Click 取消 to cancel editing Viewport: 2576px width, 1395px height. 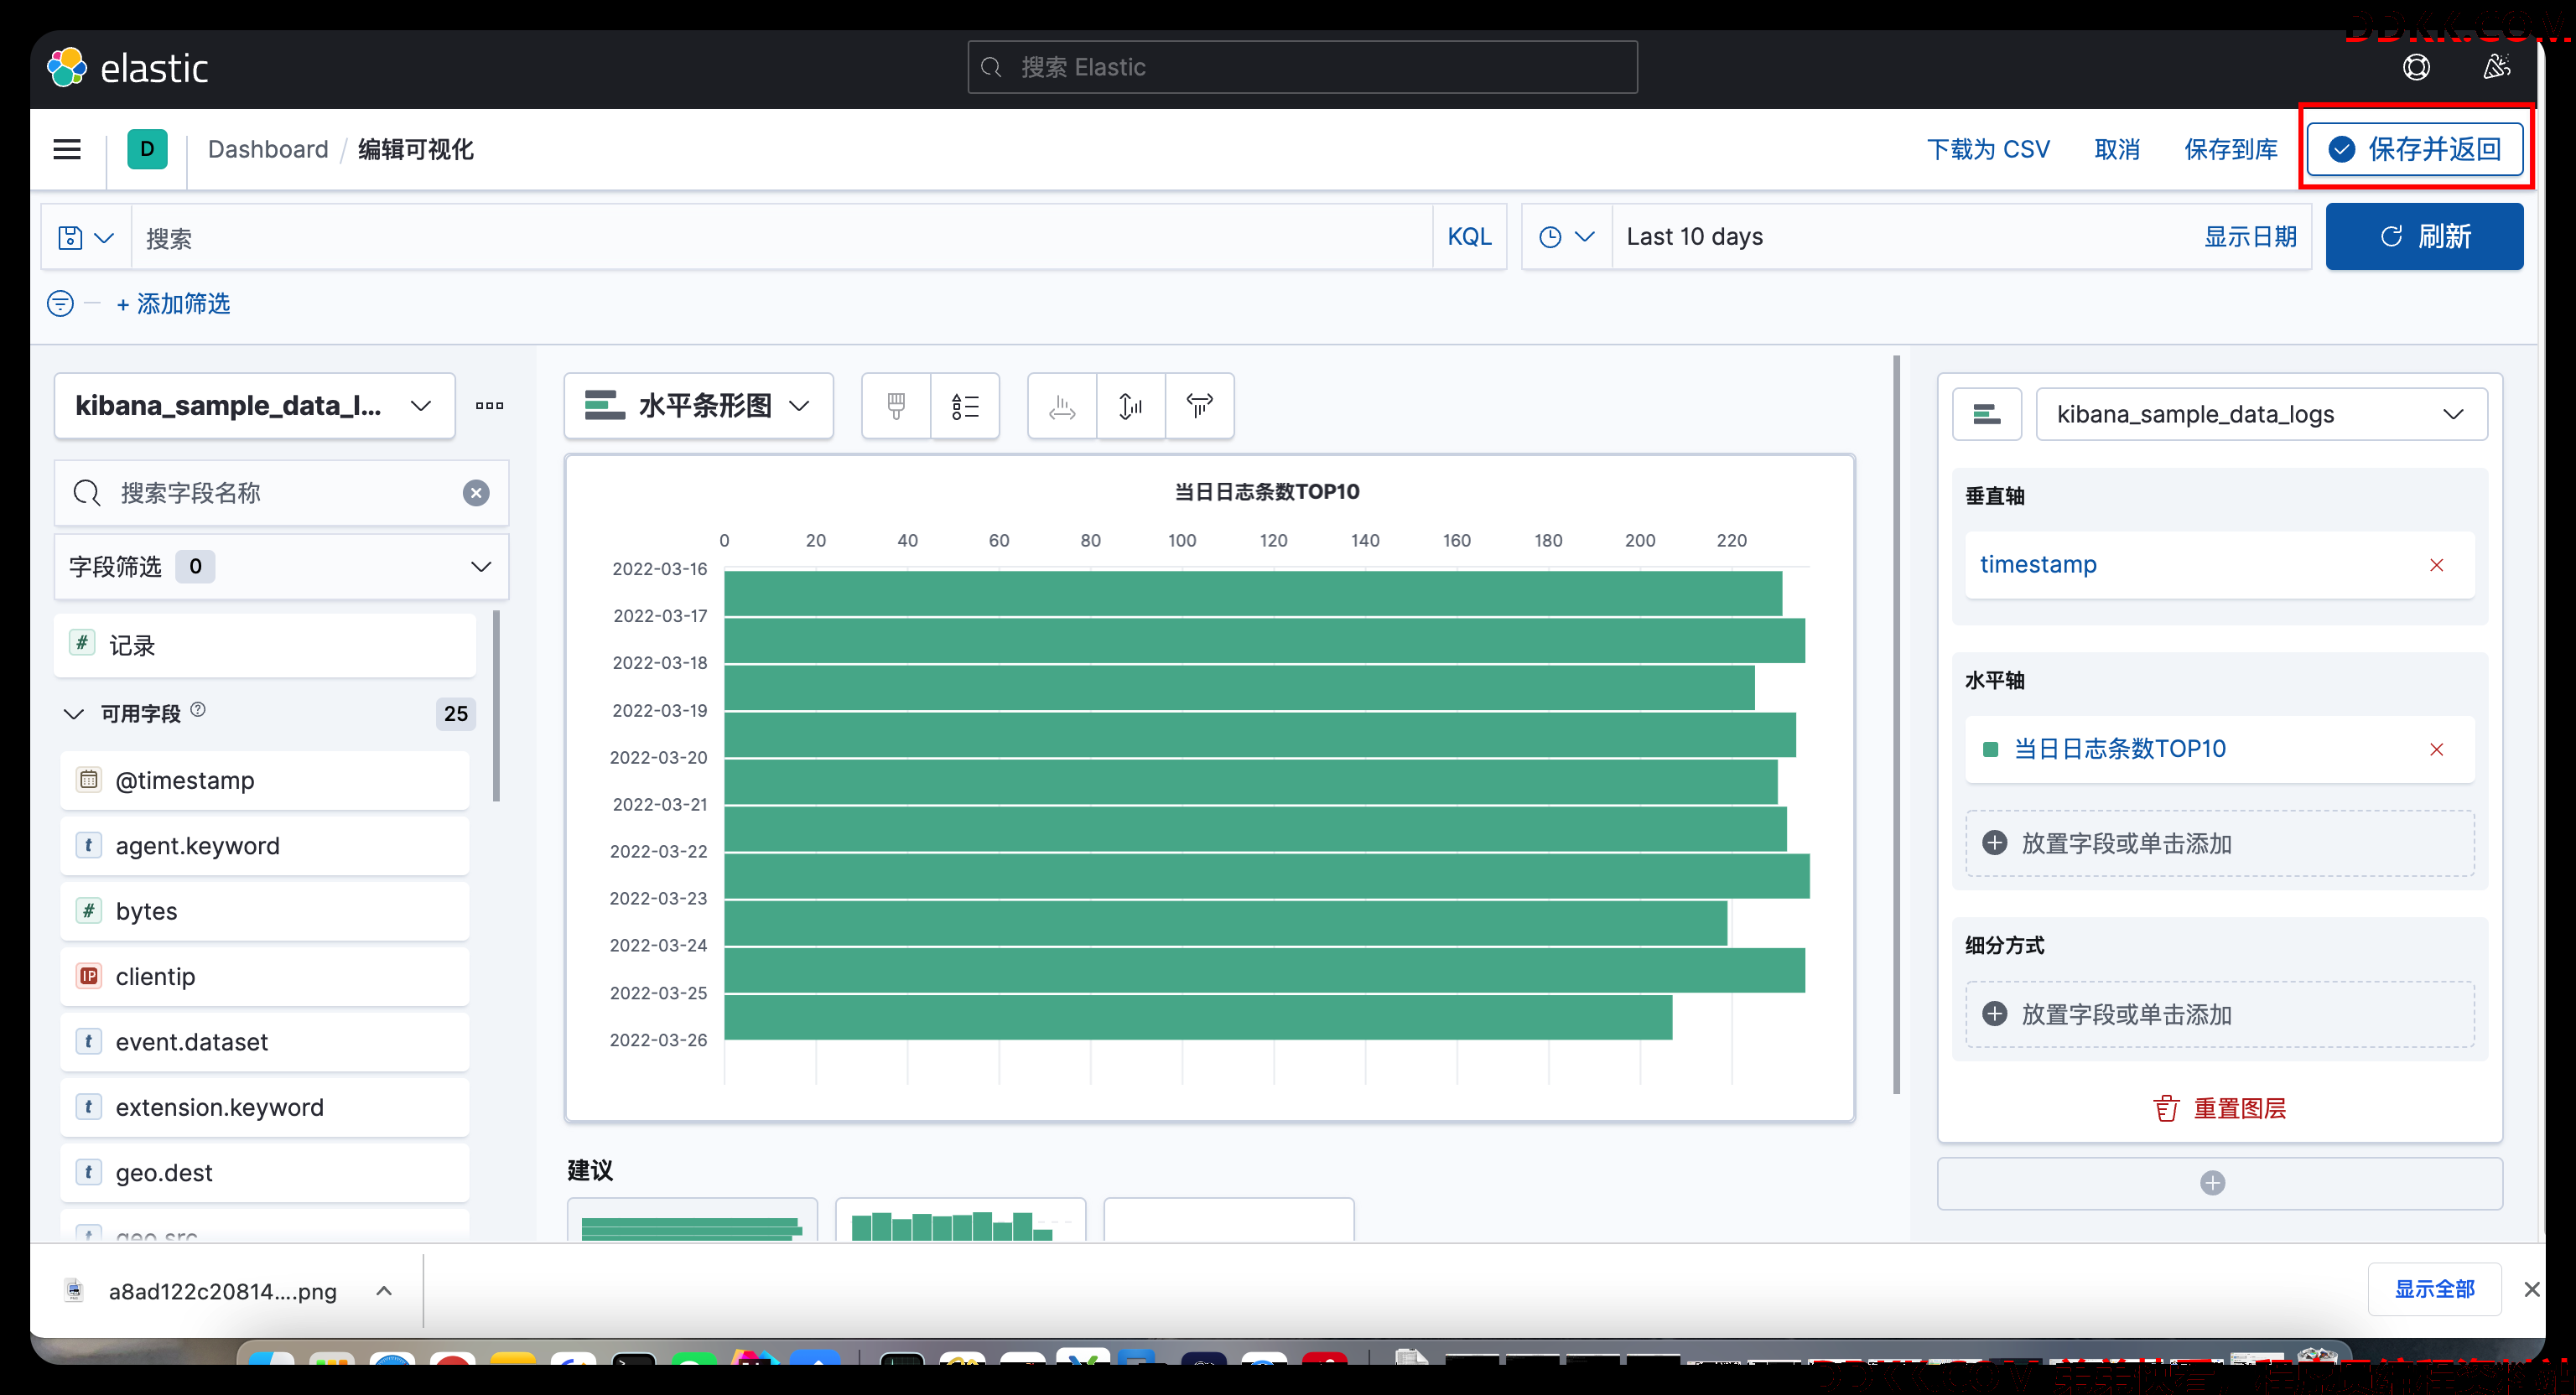pyautogui.click(x=2116, y=149)
